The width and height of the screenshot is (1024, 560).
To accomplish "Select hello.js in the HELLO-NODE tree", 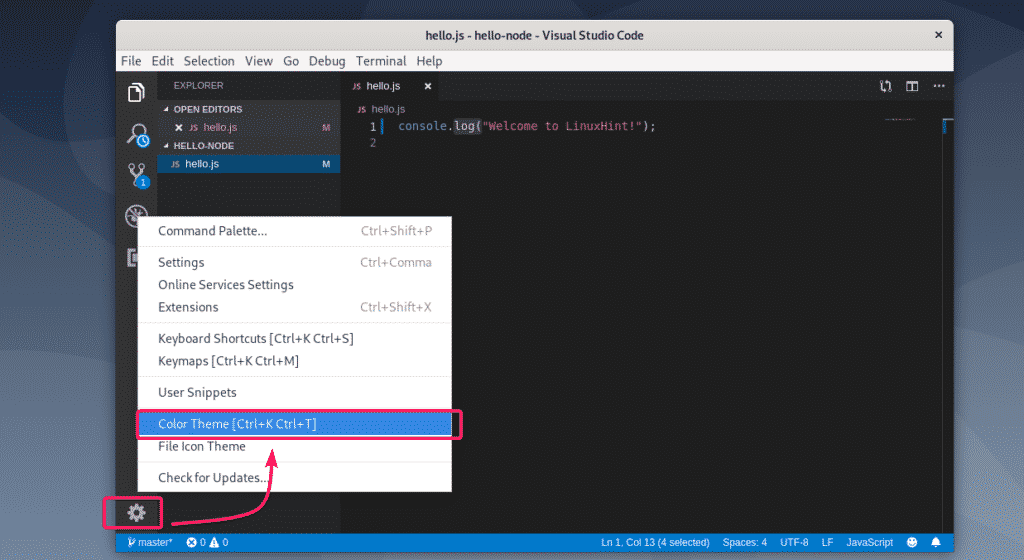I will click(202, 164).
